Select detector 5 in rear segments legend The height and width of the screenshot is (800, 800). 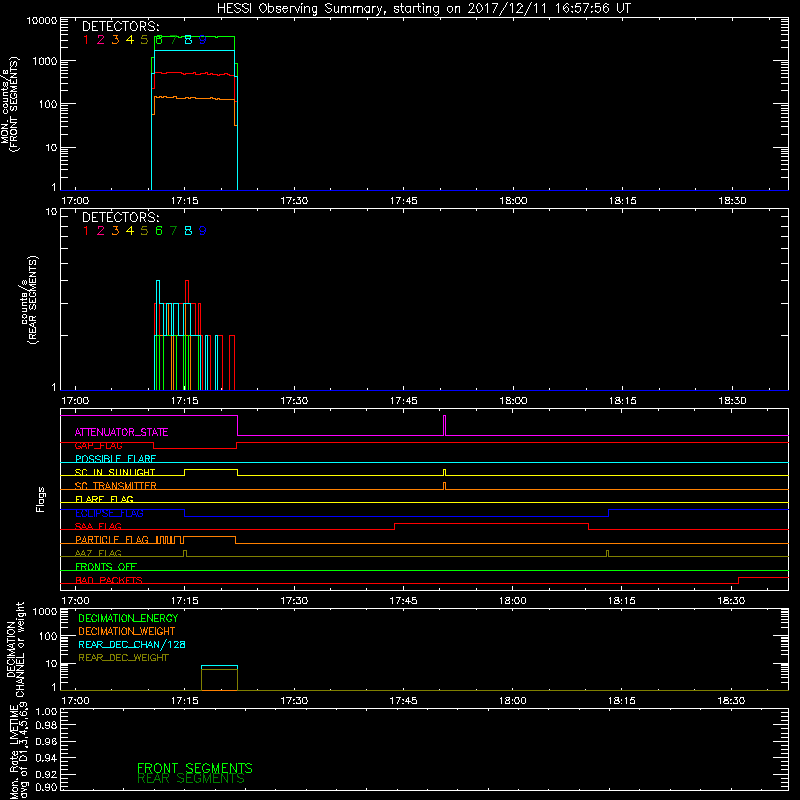click(144, 231)
